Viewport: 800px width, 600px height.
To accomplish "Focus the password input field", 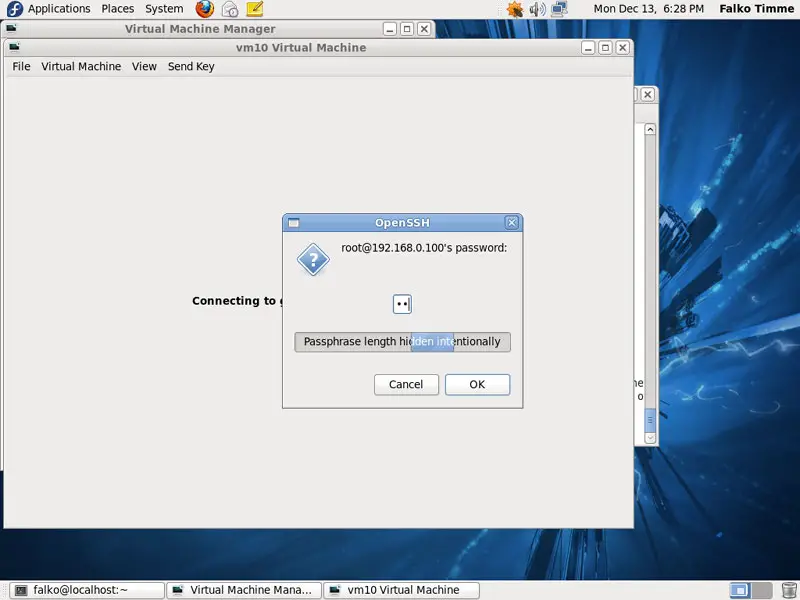I will (402, 304).
